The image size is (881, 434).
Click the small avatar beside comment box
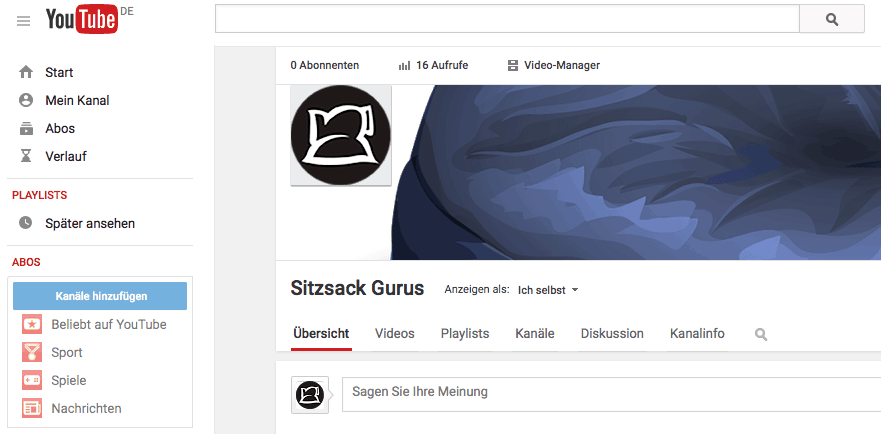(310, 395)
